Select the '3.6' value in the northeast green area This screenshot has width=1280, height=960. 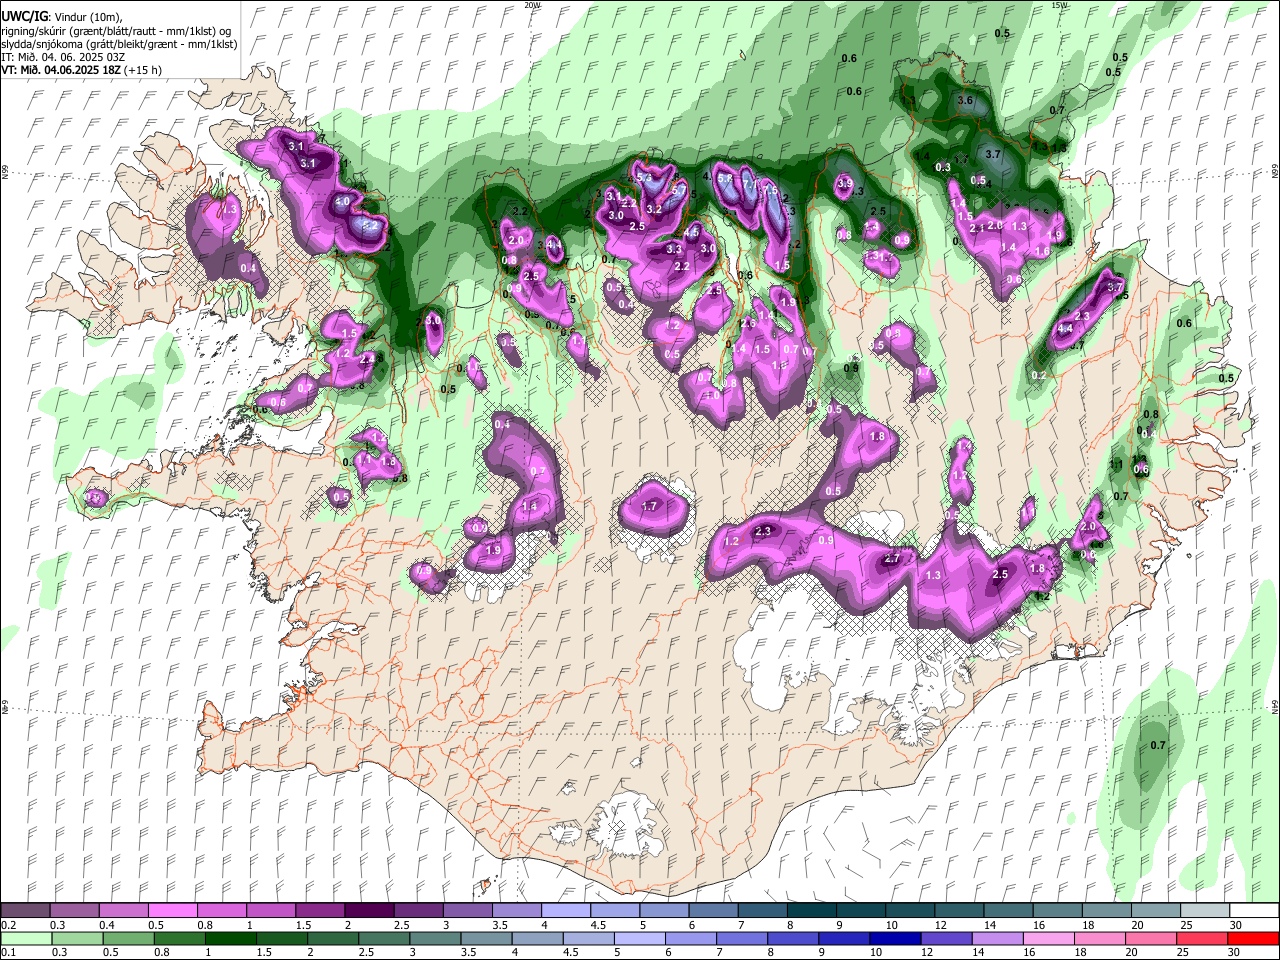pos(965,101)
